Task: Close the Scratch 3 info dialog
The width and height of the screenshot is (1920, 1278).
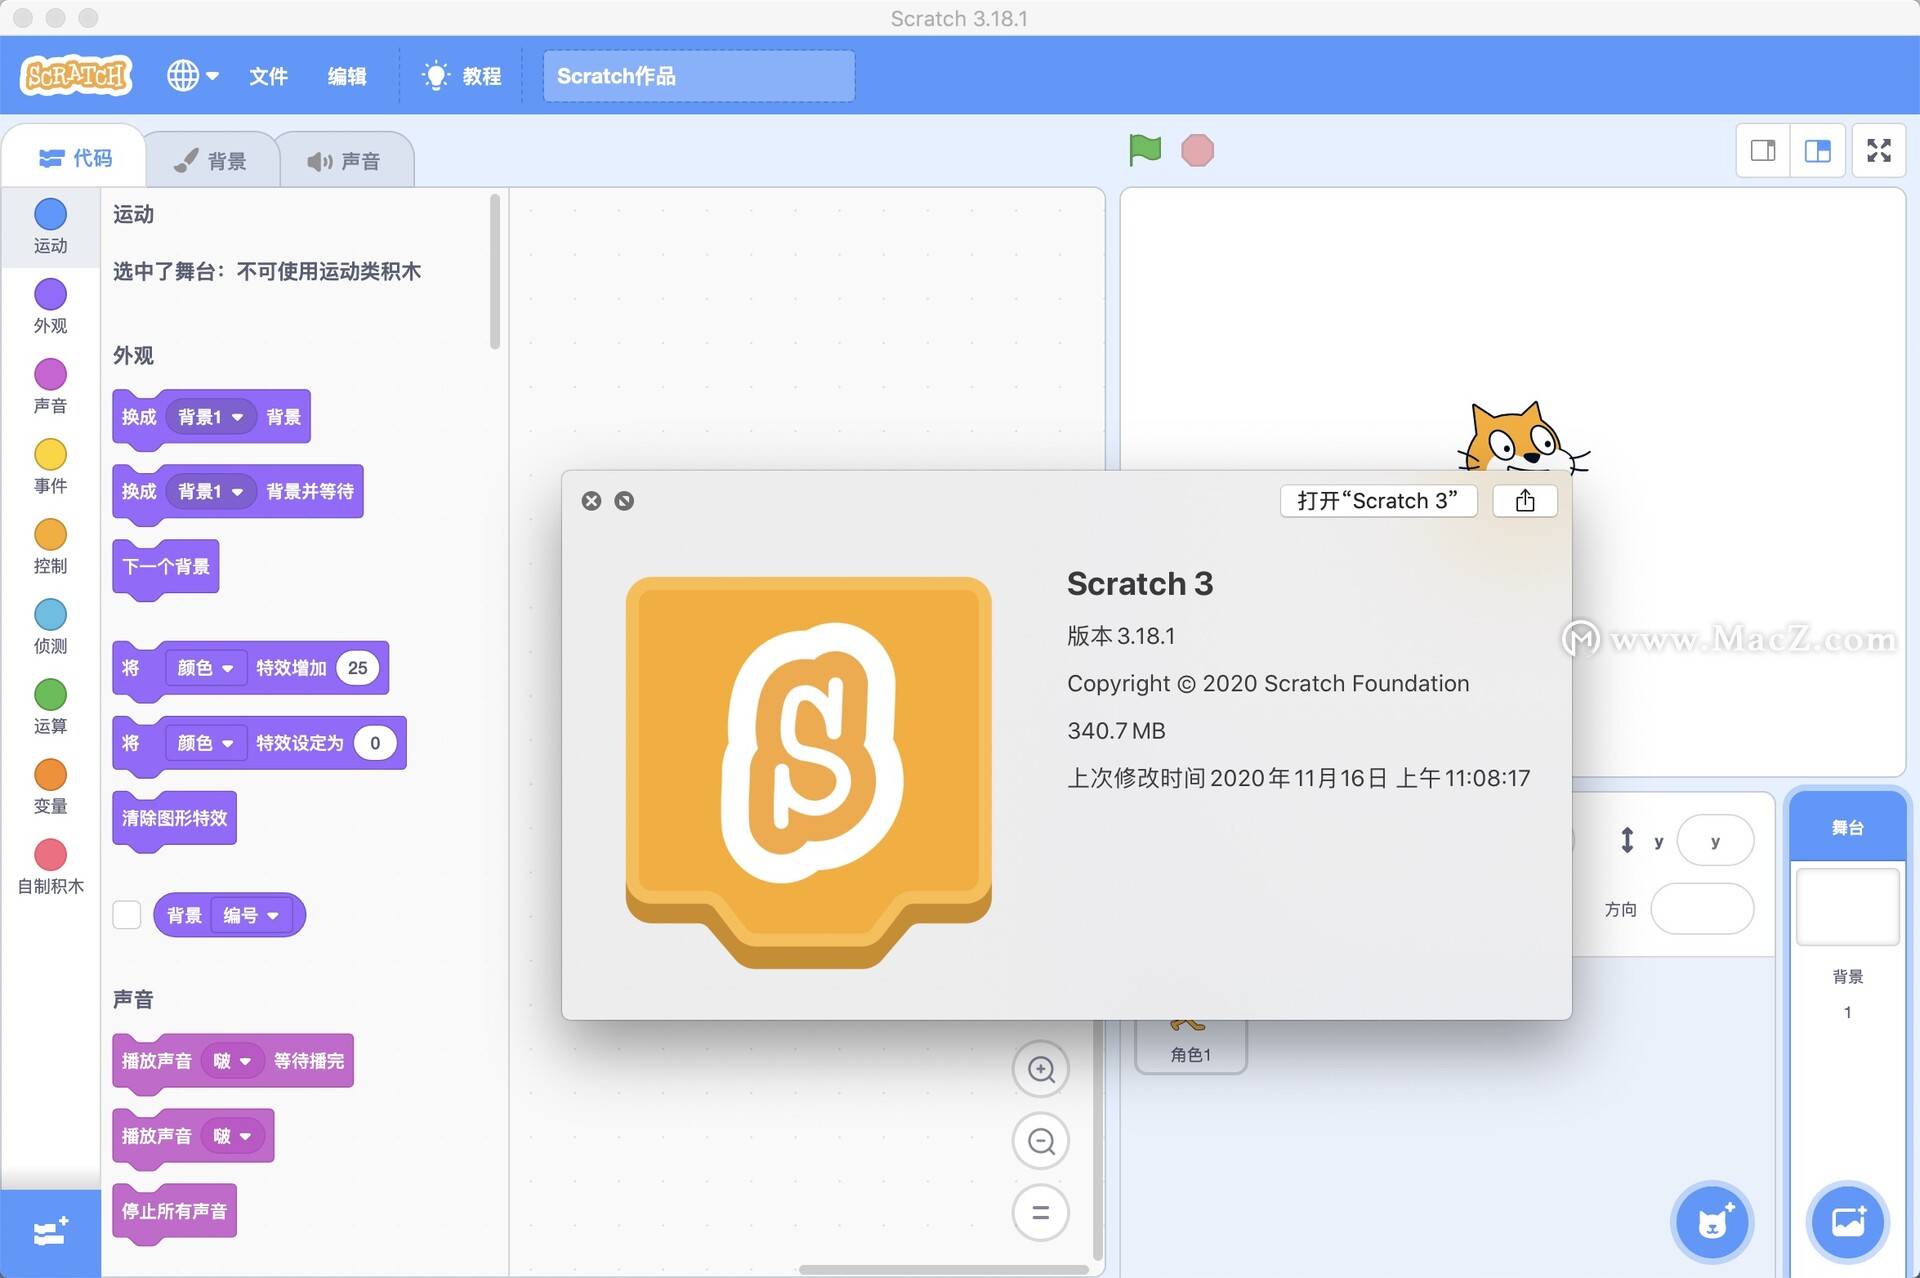Action: [x=592, y=501]
